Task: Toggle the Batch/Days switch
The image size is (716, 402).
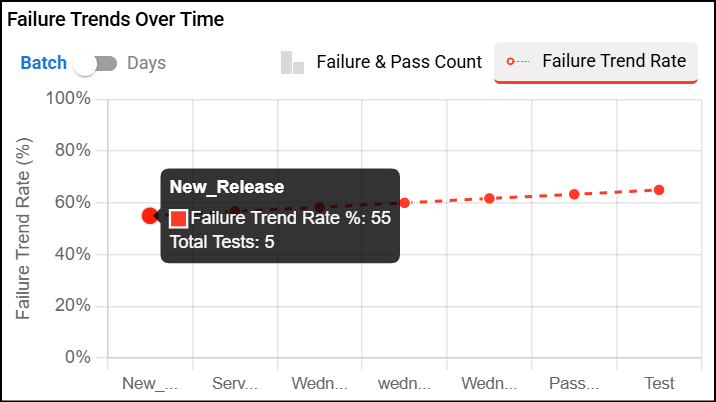Action: click(96, 63)
